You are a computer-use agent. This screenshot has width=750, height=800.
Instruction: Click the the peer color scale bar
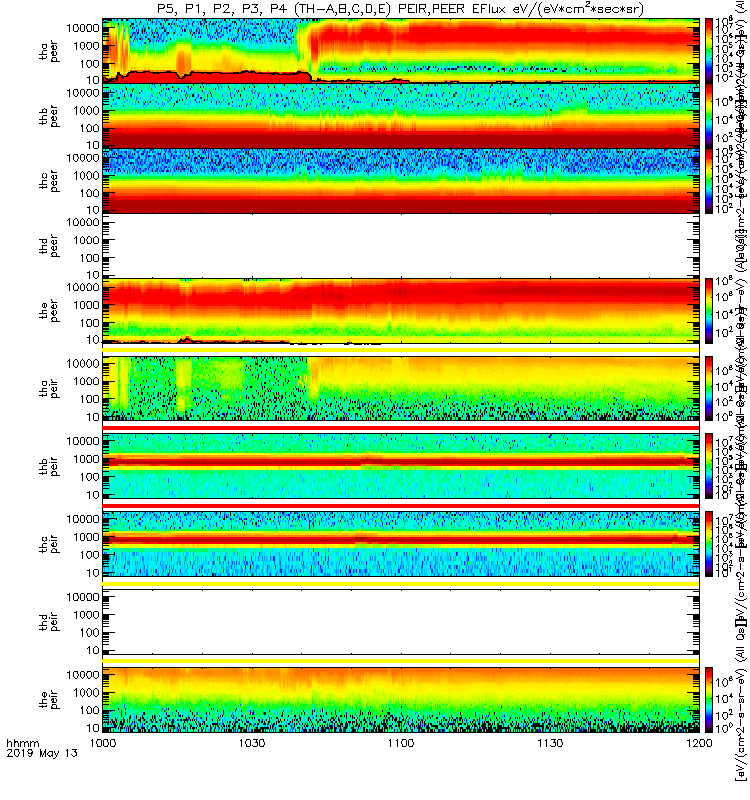709,310
